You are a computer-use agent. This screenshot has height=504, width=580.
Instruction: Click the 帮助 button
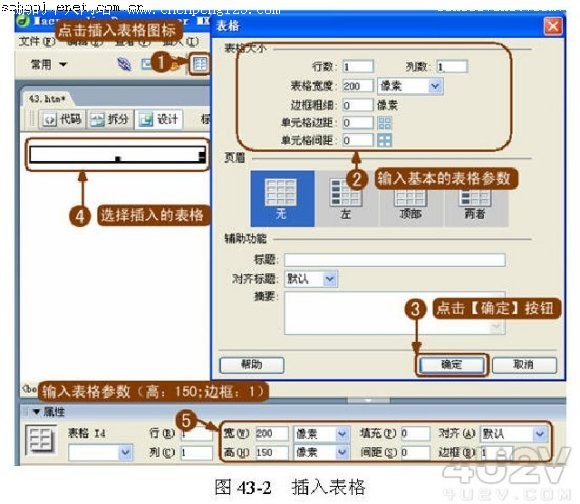tap(252, 365)
